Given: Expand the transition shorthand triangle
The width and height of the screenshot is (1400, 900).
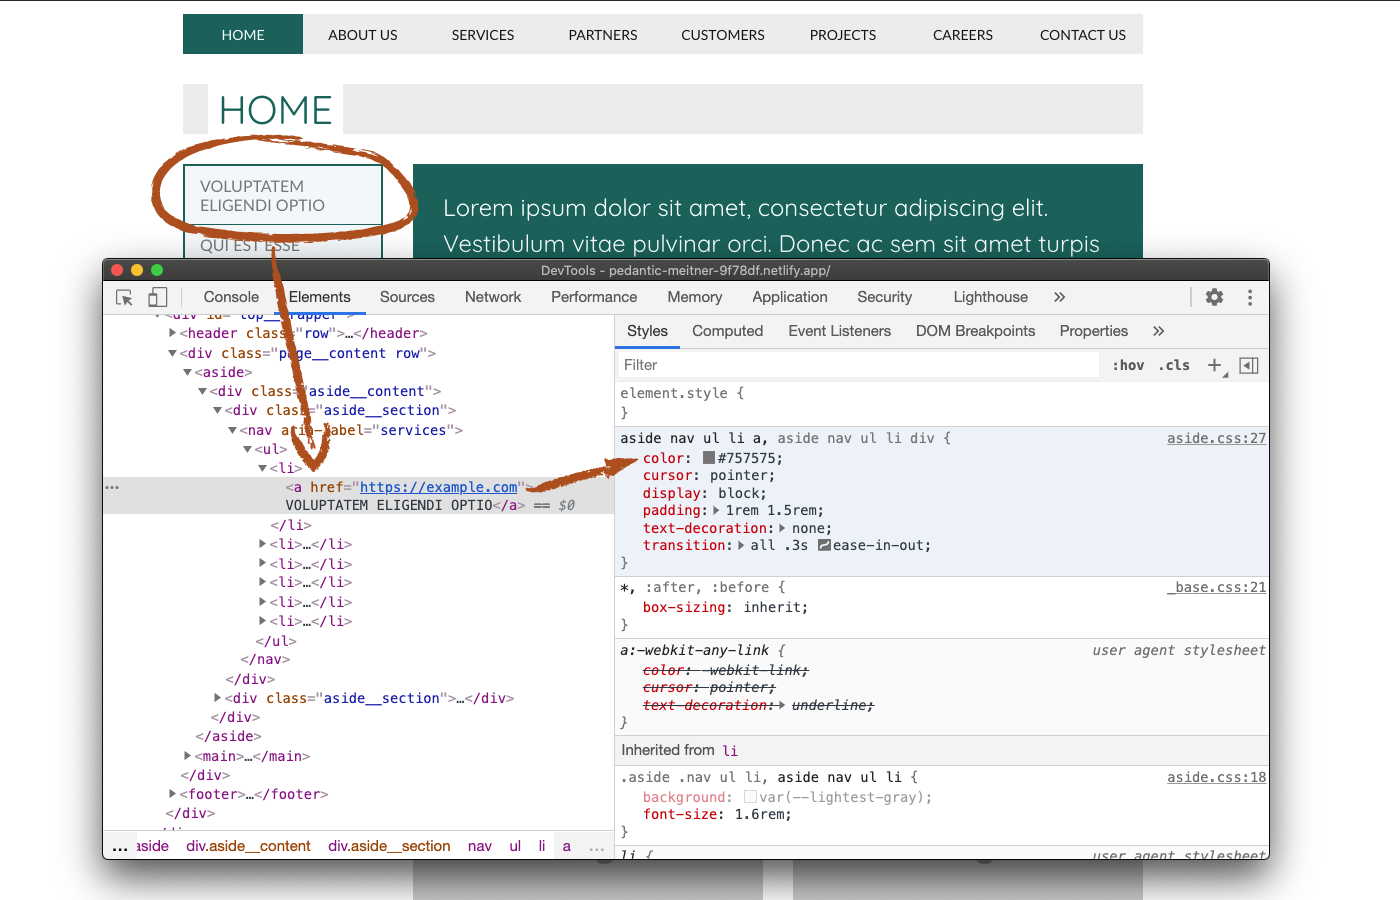Looking at the screenshot, I should (741, 545).
